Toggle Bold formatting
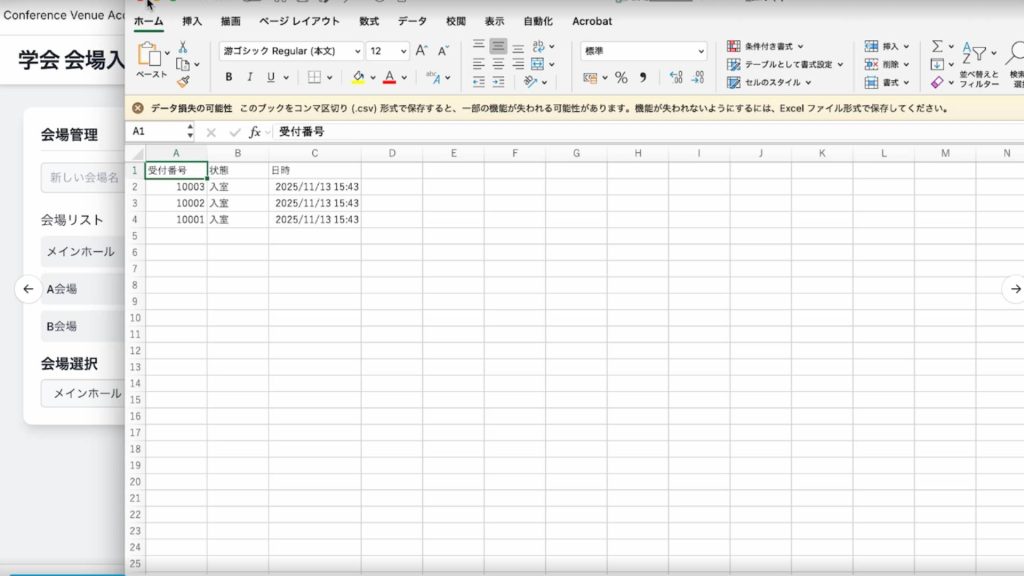The image size is (1024, 576). 228,77
